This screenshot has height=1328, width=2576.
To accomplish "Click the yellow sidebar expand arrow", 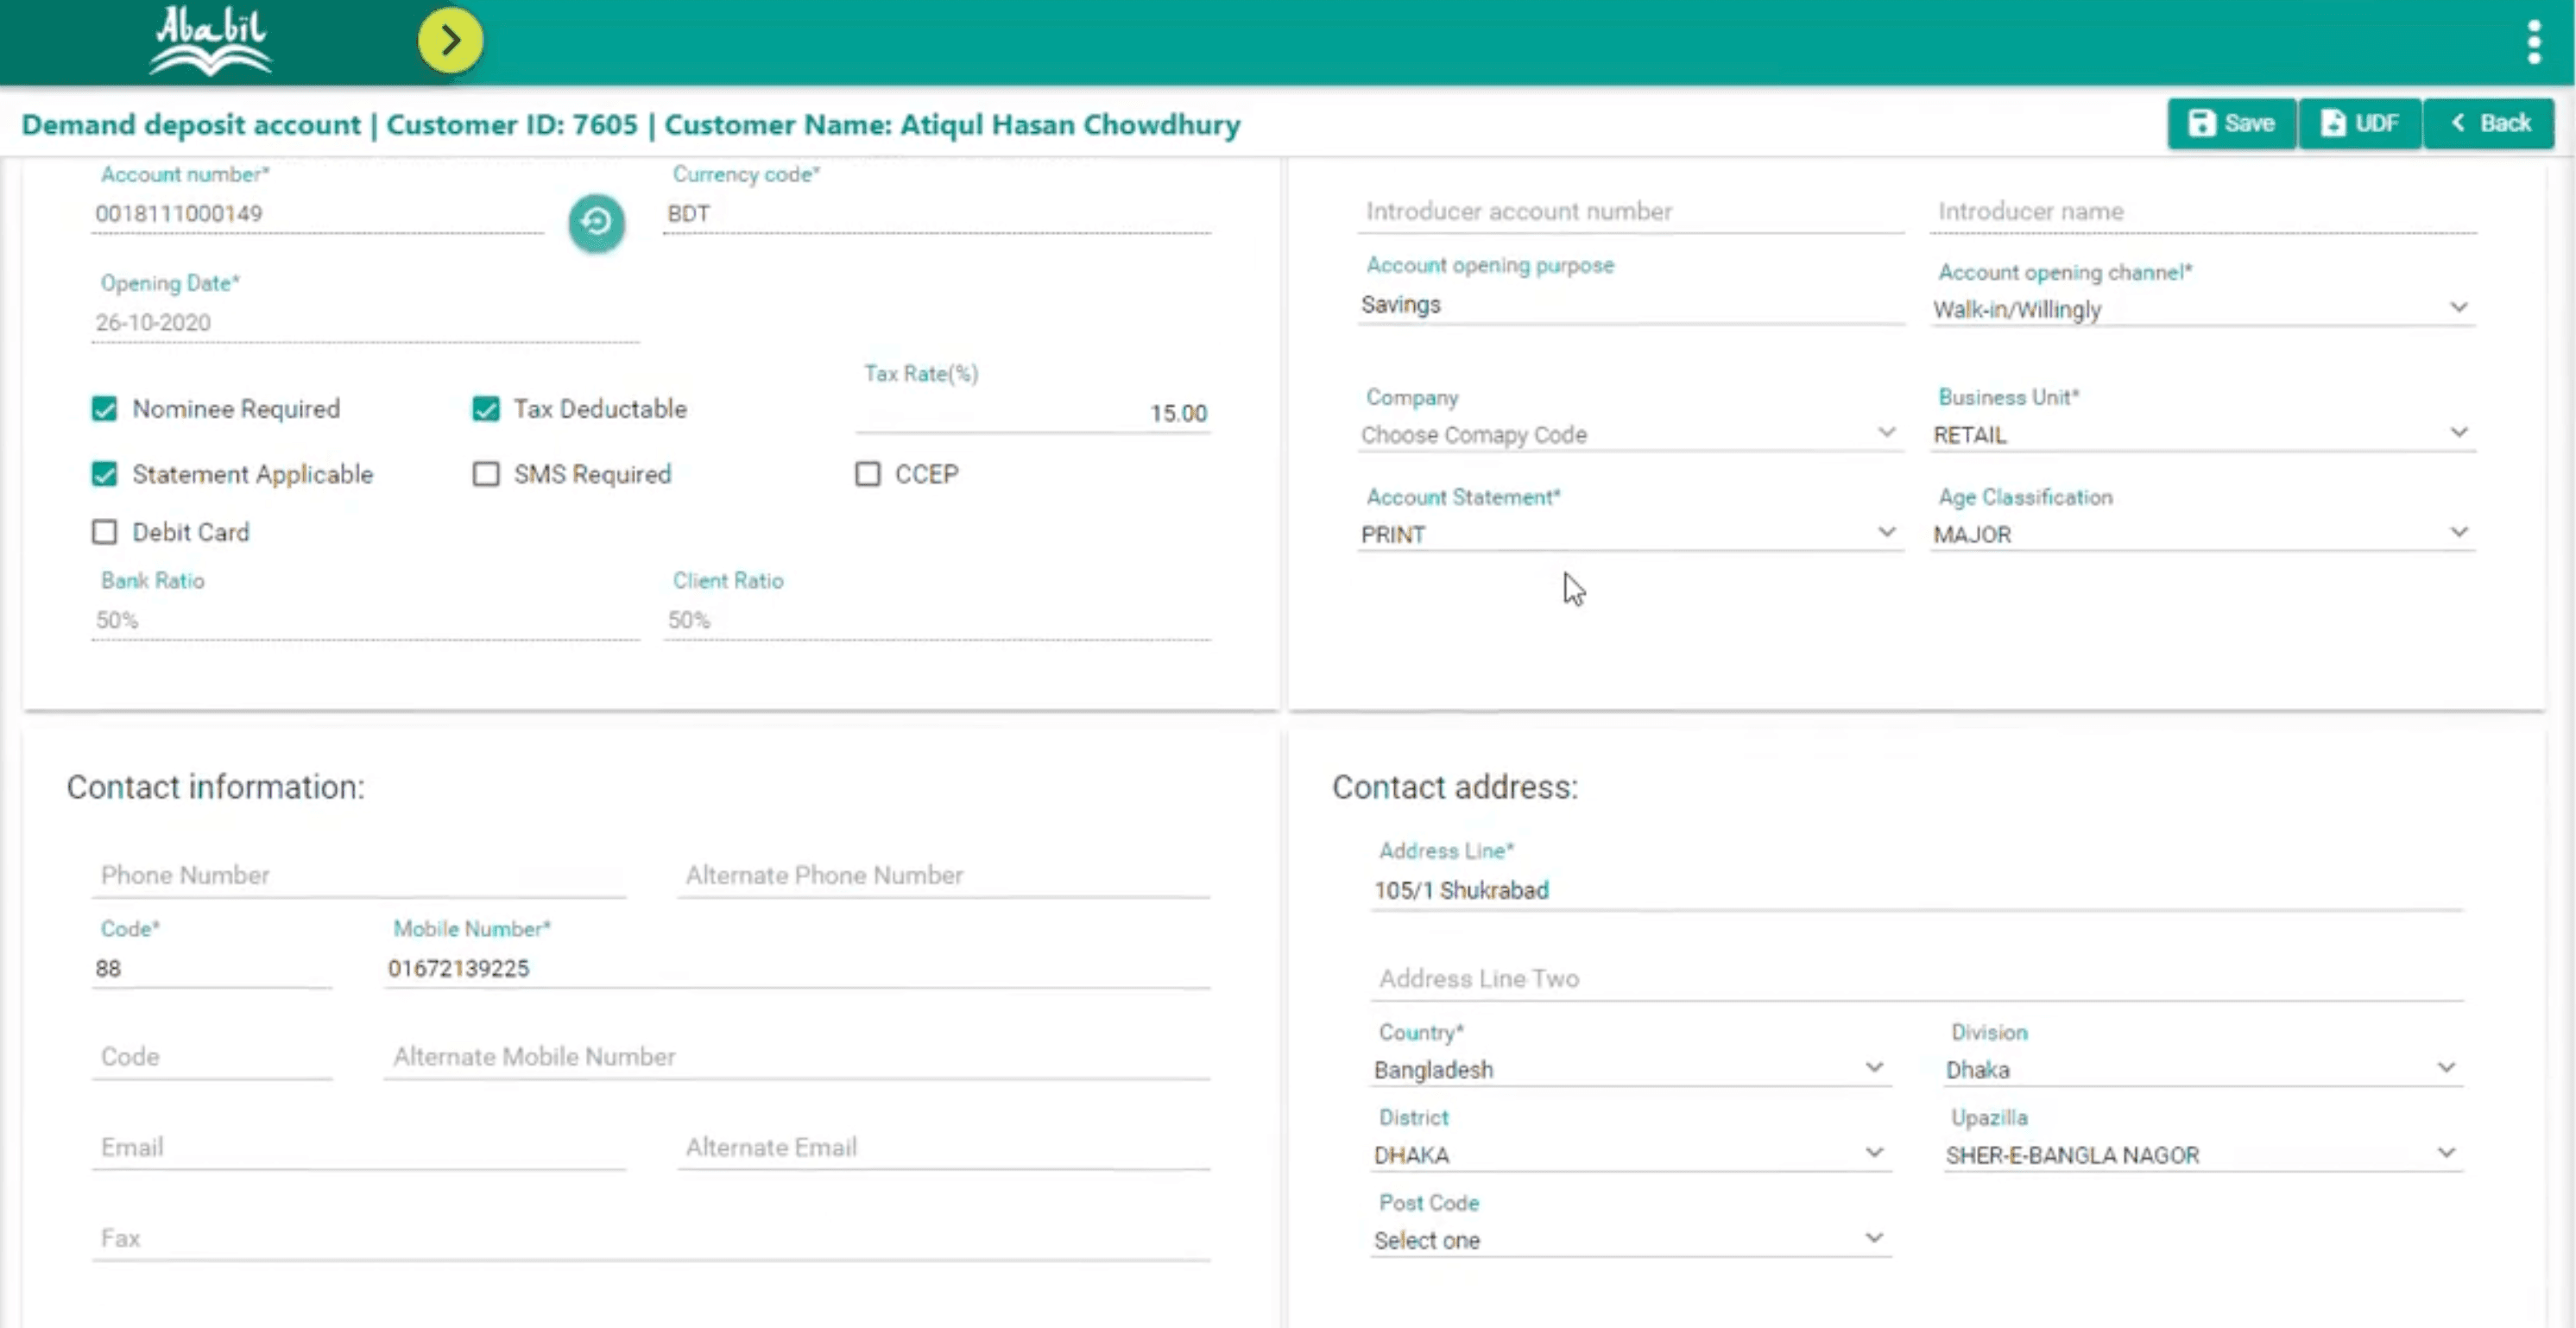I will (450, 40).
